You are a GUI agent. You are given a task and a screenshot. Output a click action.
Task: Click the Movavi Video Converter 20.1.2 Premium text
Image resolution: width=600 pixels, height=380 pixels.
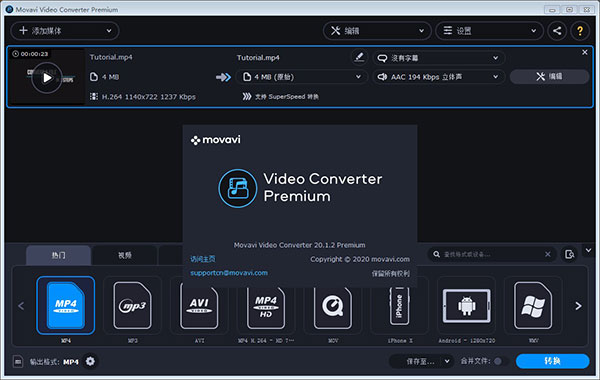tap(300, 245)
